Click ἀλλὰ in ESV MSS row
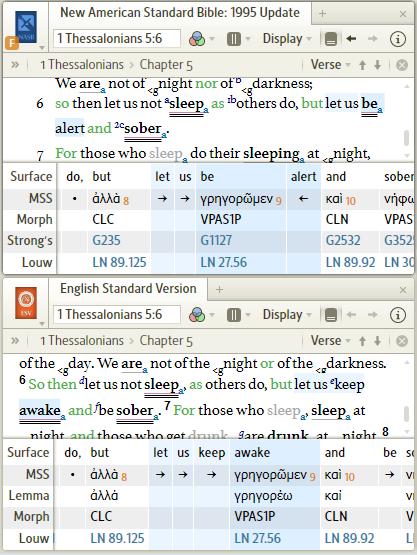This screenshot has height=555, width=417. pos(104,475)
